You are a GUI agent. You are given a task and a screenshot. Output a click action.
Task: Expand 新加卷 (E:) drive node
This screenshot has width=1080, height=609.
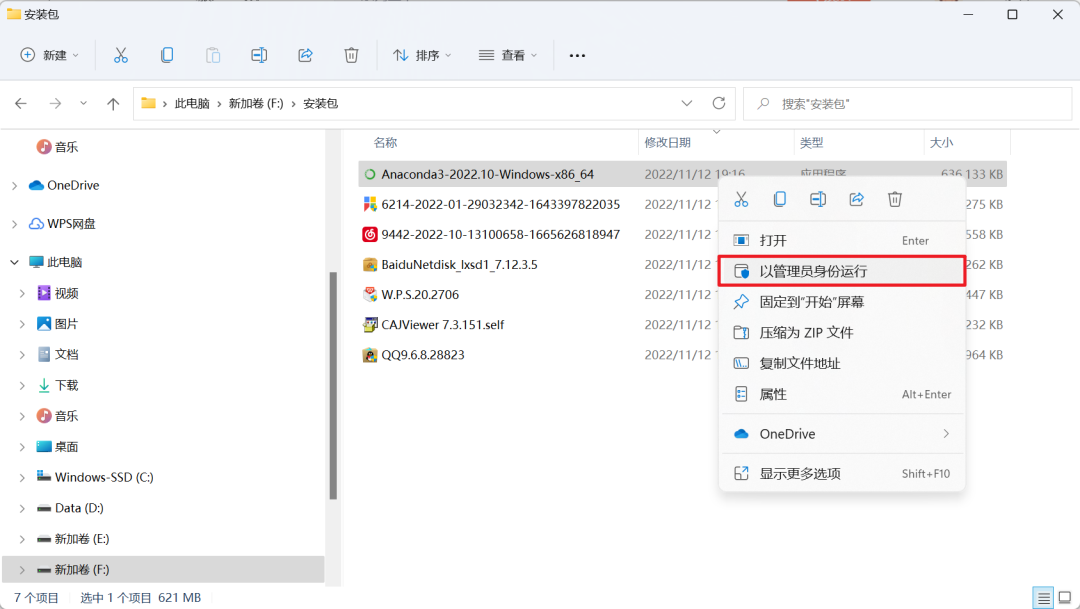tap(22, 539)
